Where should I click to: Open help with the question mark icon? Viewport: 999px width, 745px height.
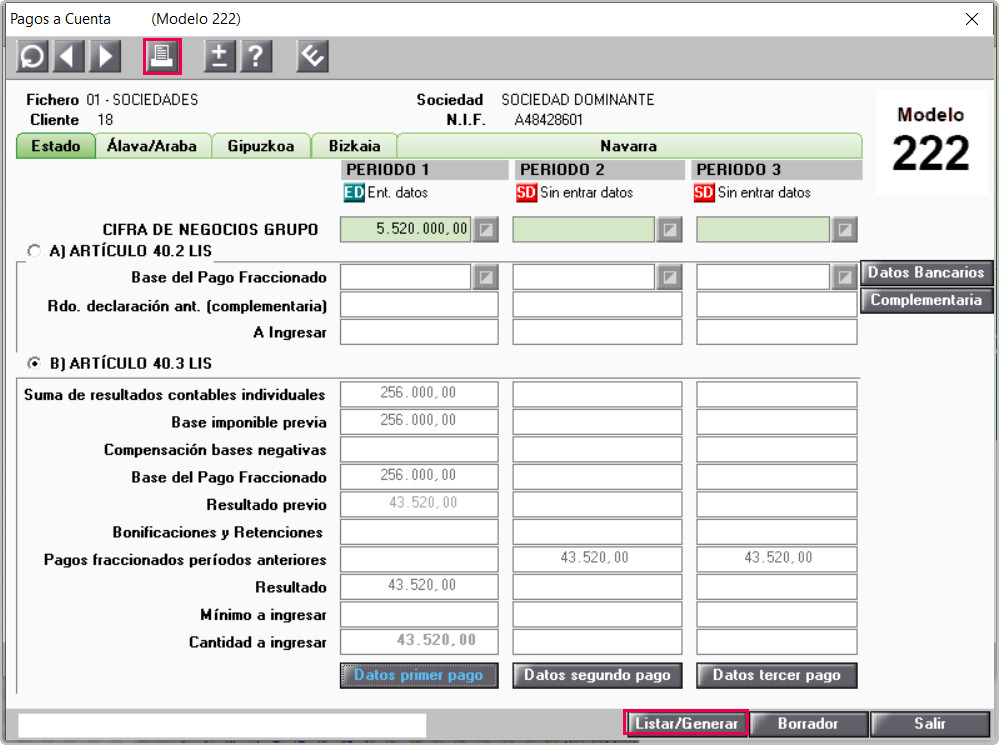(255, 56)
